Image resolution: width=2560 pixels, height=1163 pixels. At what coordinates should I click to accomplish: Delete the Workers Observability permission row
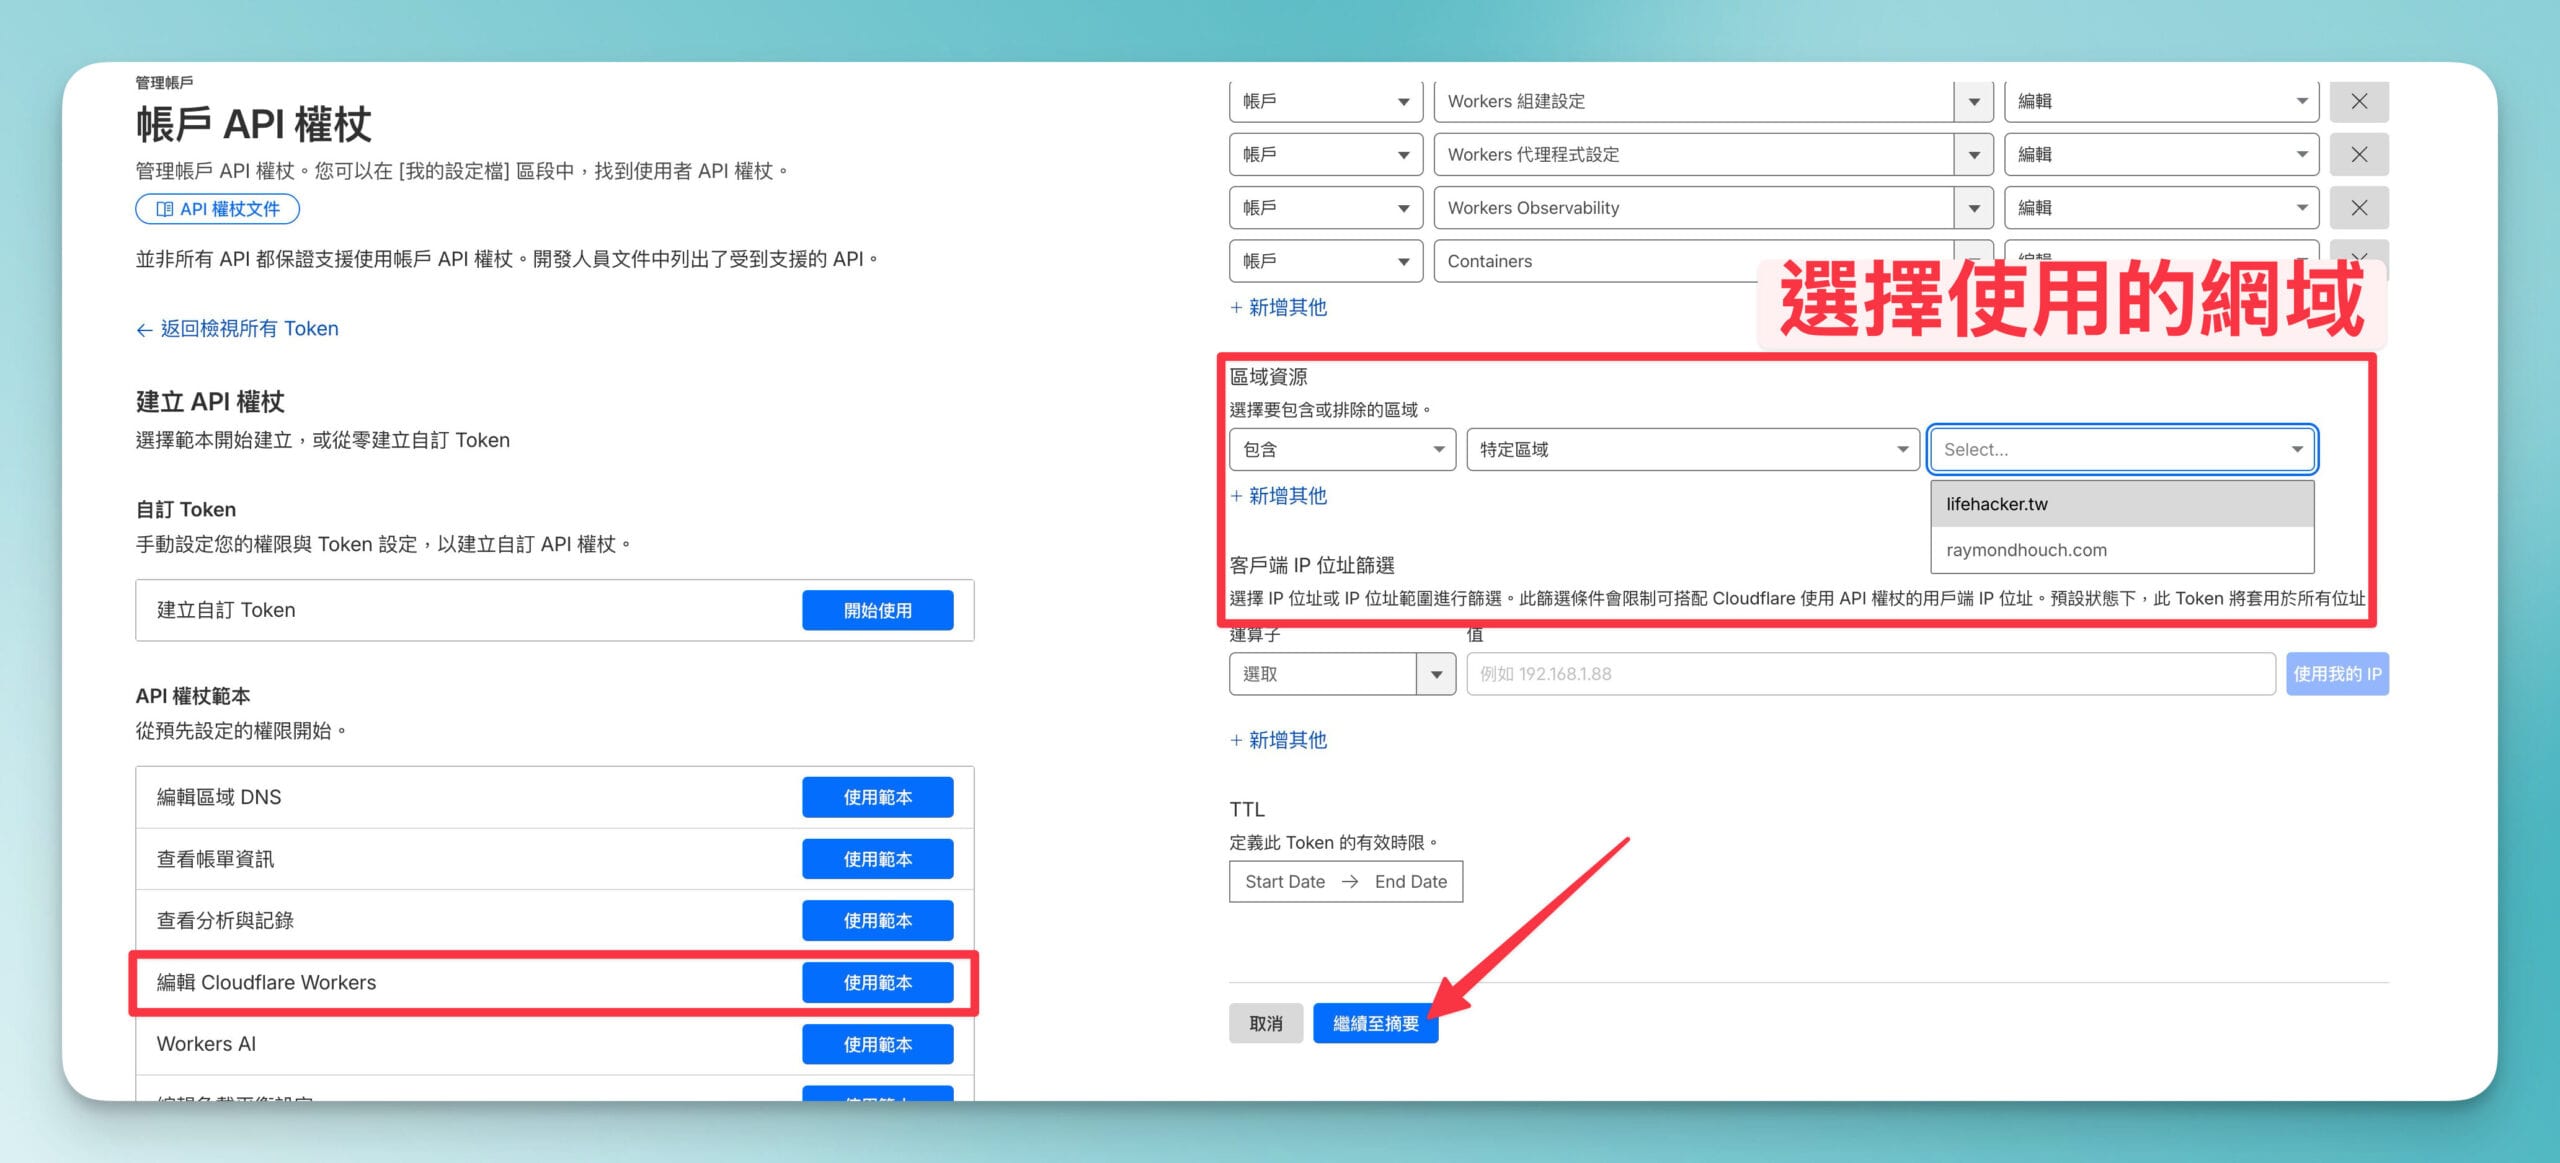point(2358,208)
